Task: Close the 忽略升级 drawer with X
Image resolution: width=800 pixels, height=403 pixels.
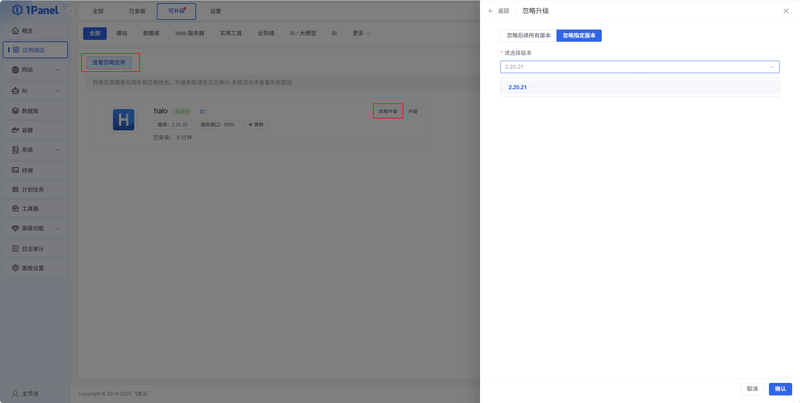Action: (x=786, y=11)
